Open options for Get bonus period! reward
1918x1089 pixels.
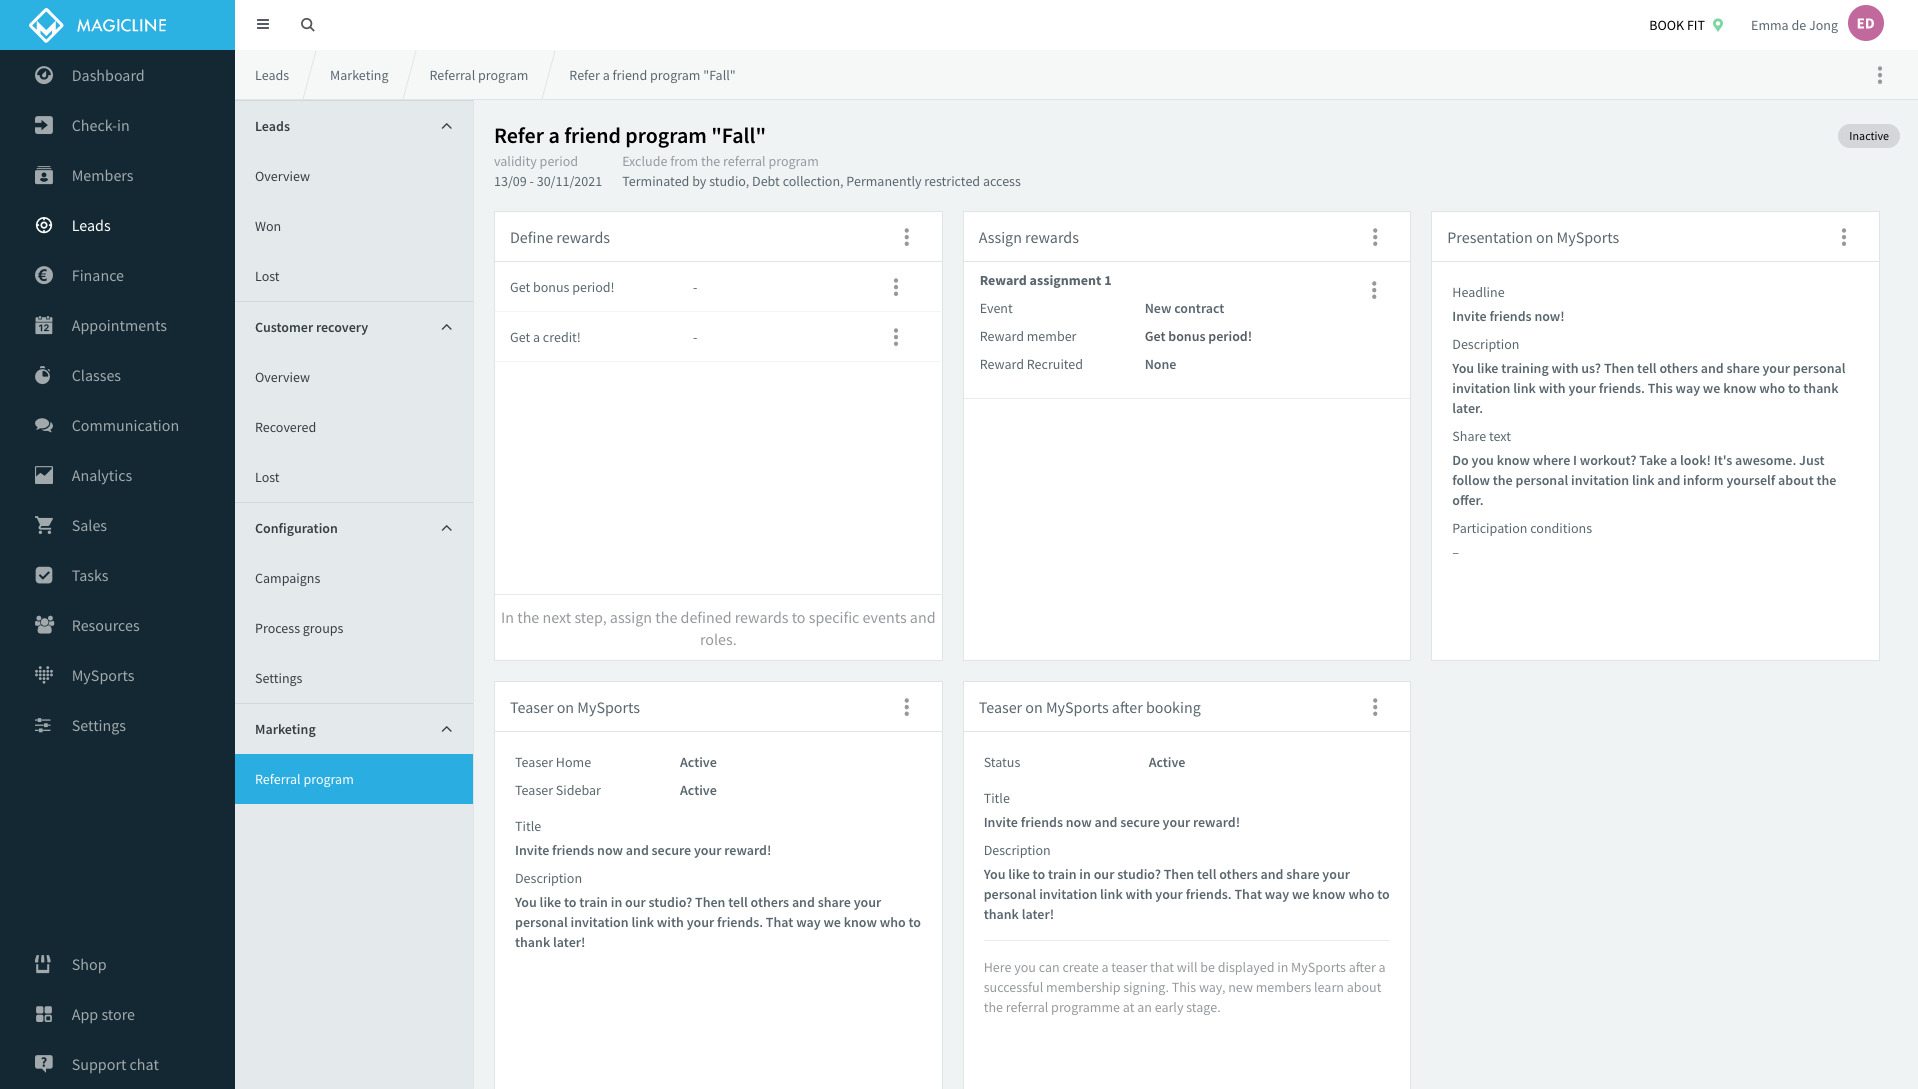pos(895,288)
